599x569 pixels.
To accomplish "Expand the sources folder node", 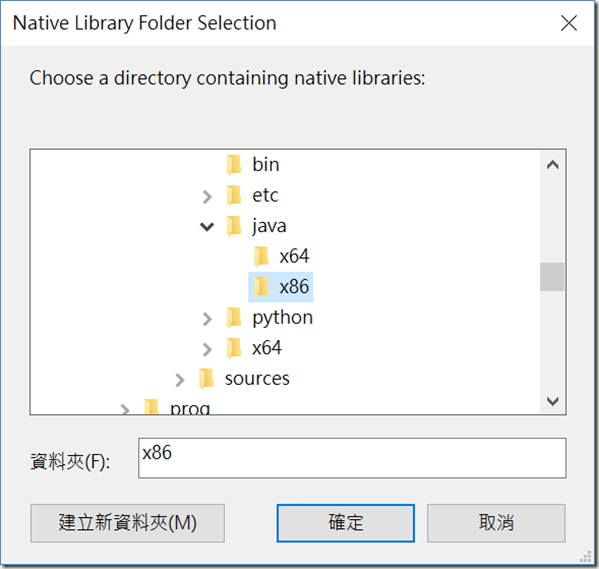I will (x=180, y=380).
